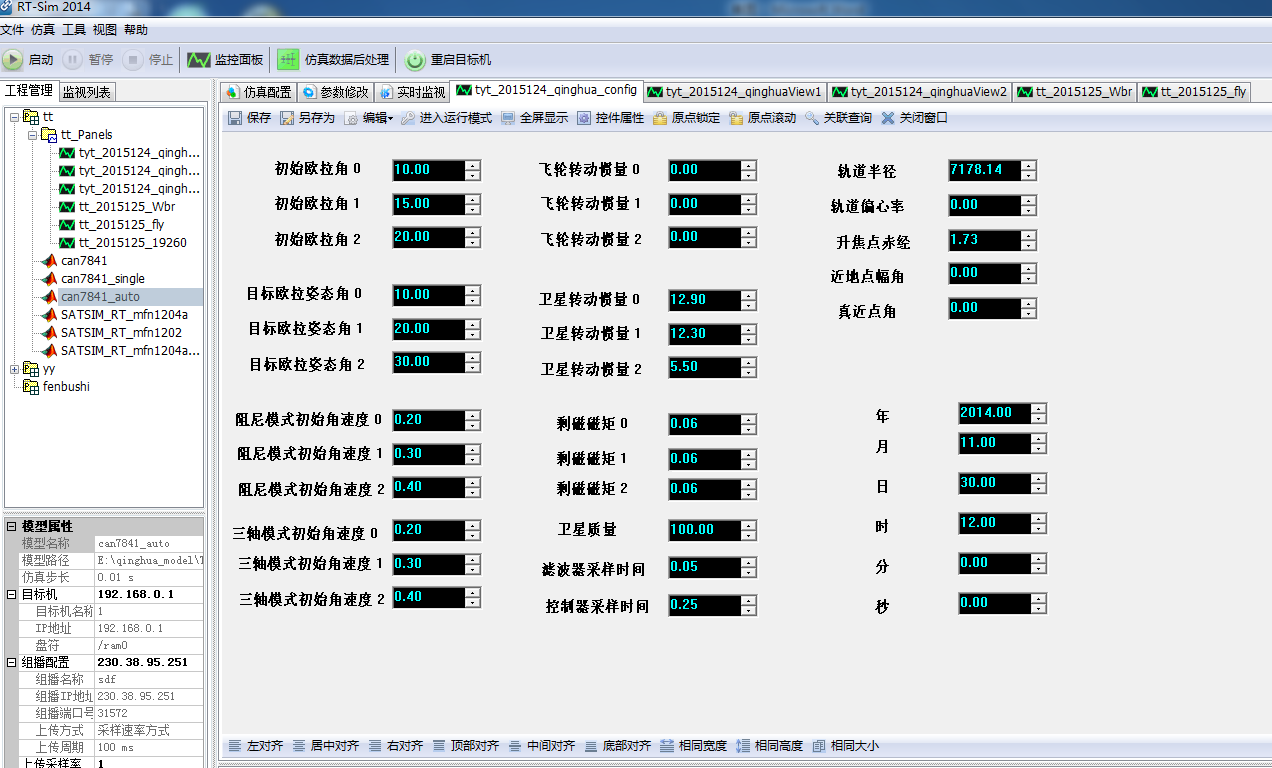
Task: Click 左对齐 align left icon
Action: pos(234,746)
